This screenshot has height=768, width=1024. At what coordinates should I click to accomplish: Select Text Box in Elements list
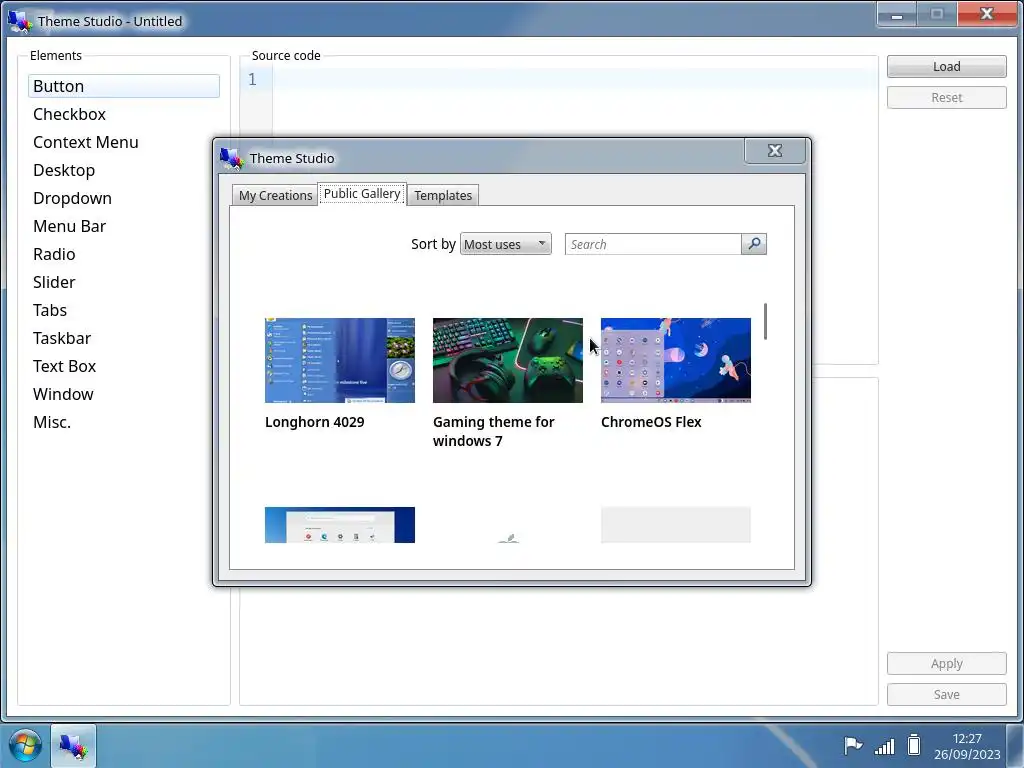(123, 366)
